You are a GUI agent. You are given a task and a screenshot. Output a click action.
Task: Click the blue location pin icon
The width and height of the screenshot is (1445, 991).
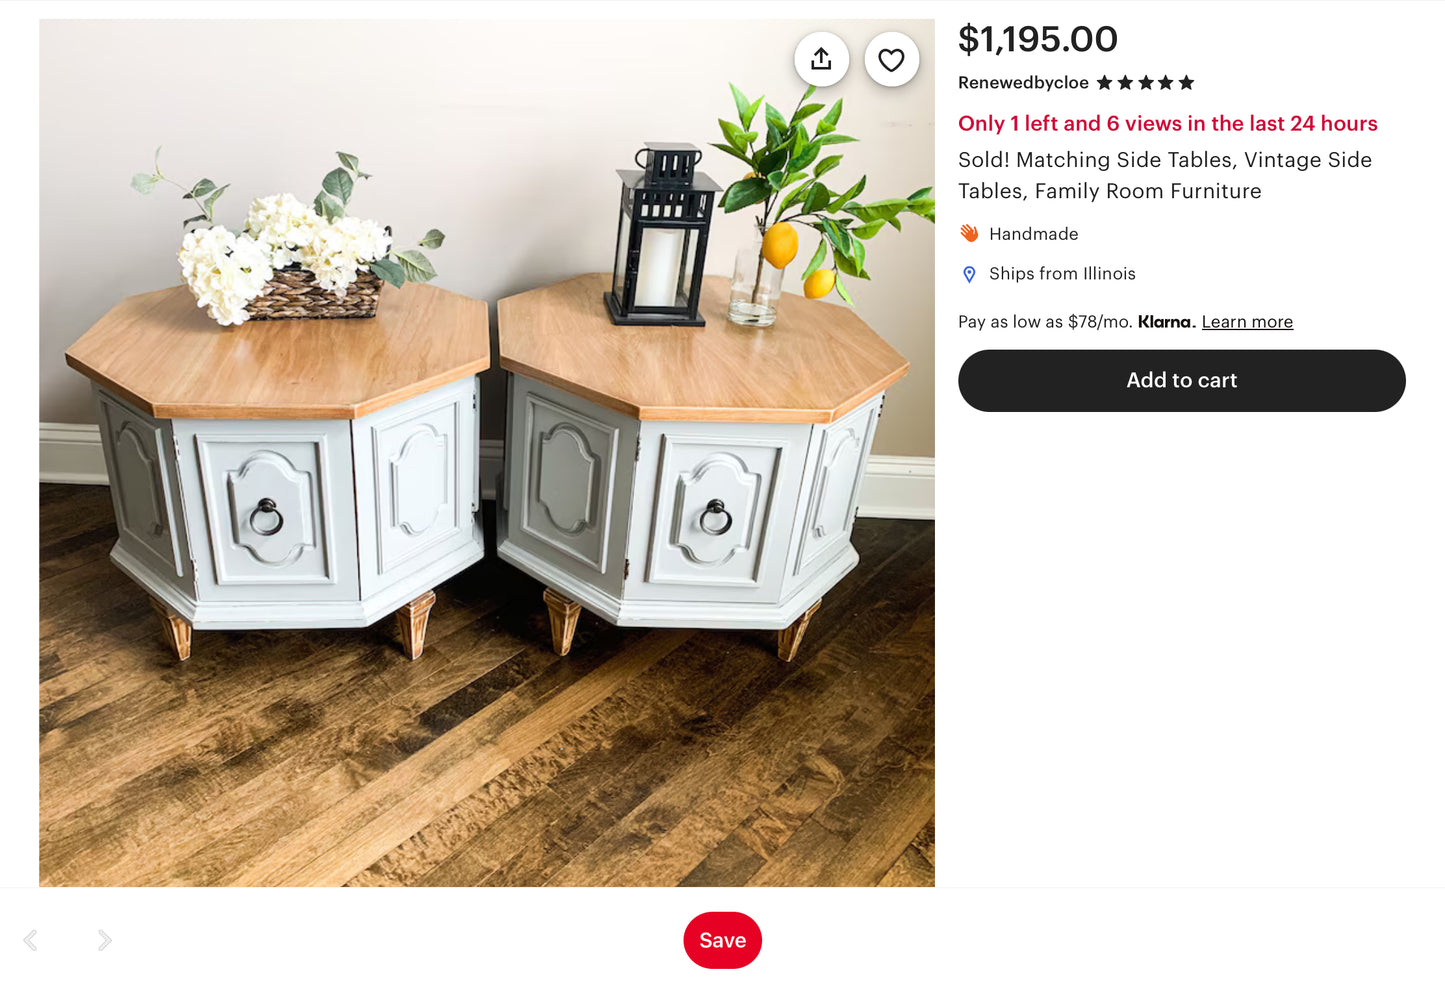tap(969, 274)
